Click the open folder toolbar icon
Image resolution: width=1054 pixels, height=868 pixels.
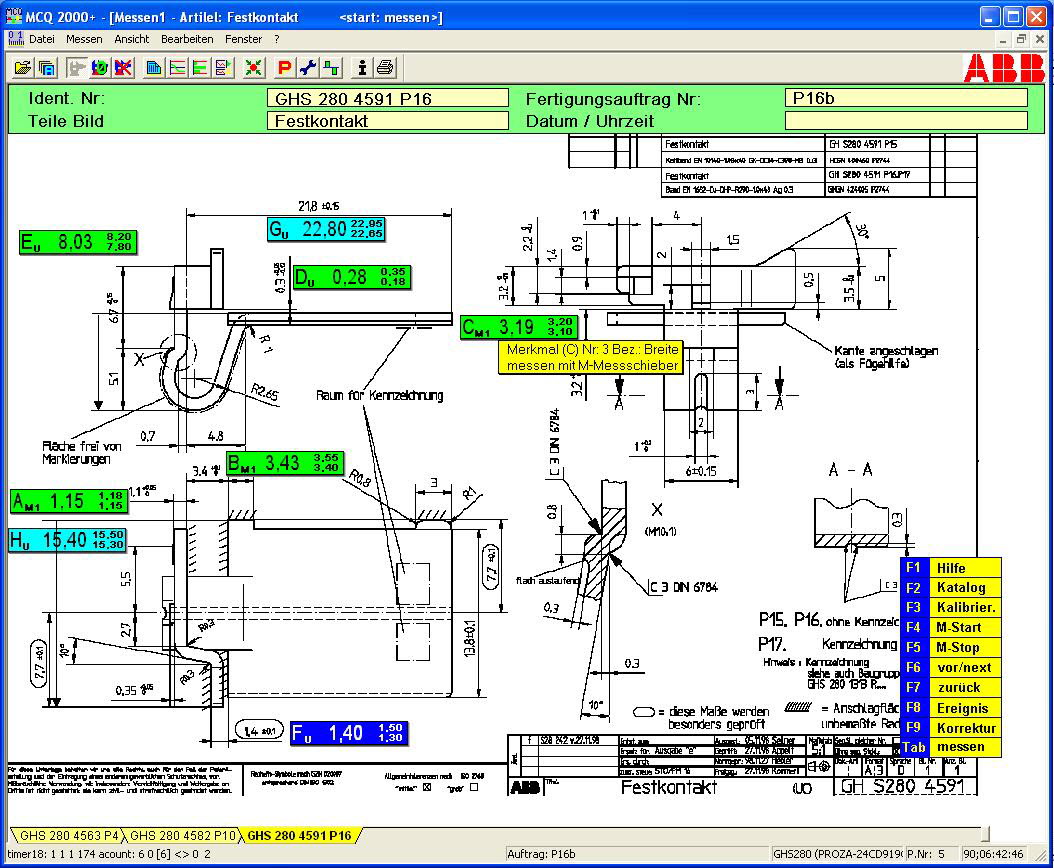(x=22, y=67)
